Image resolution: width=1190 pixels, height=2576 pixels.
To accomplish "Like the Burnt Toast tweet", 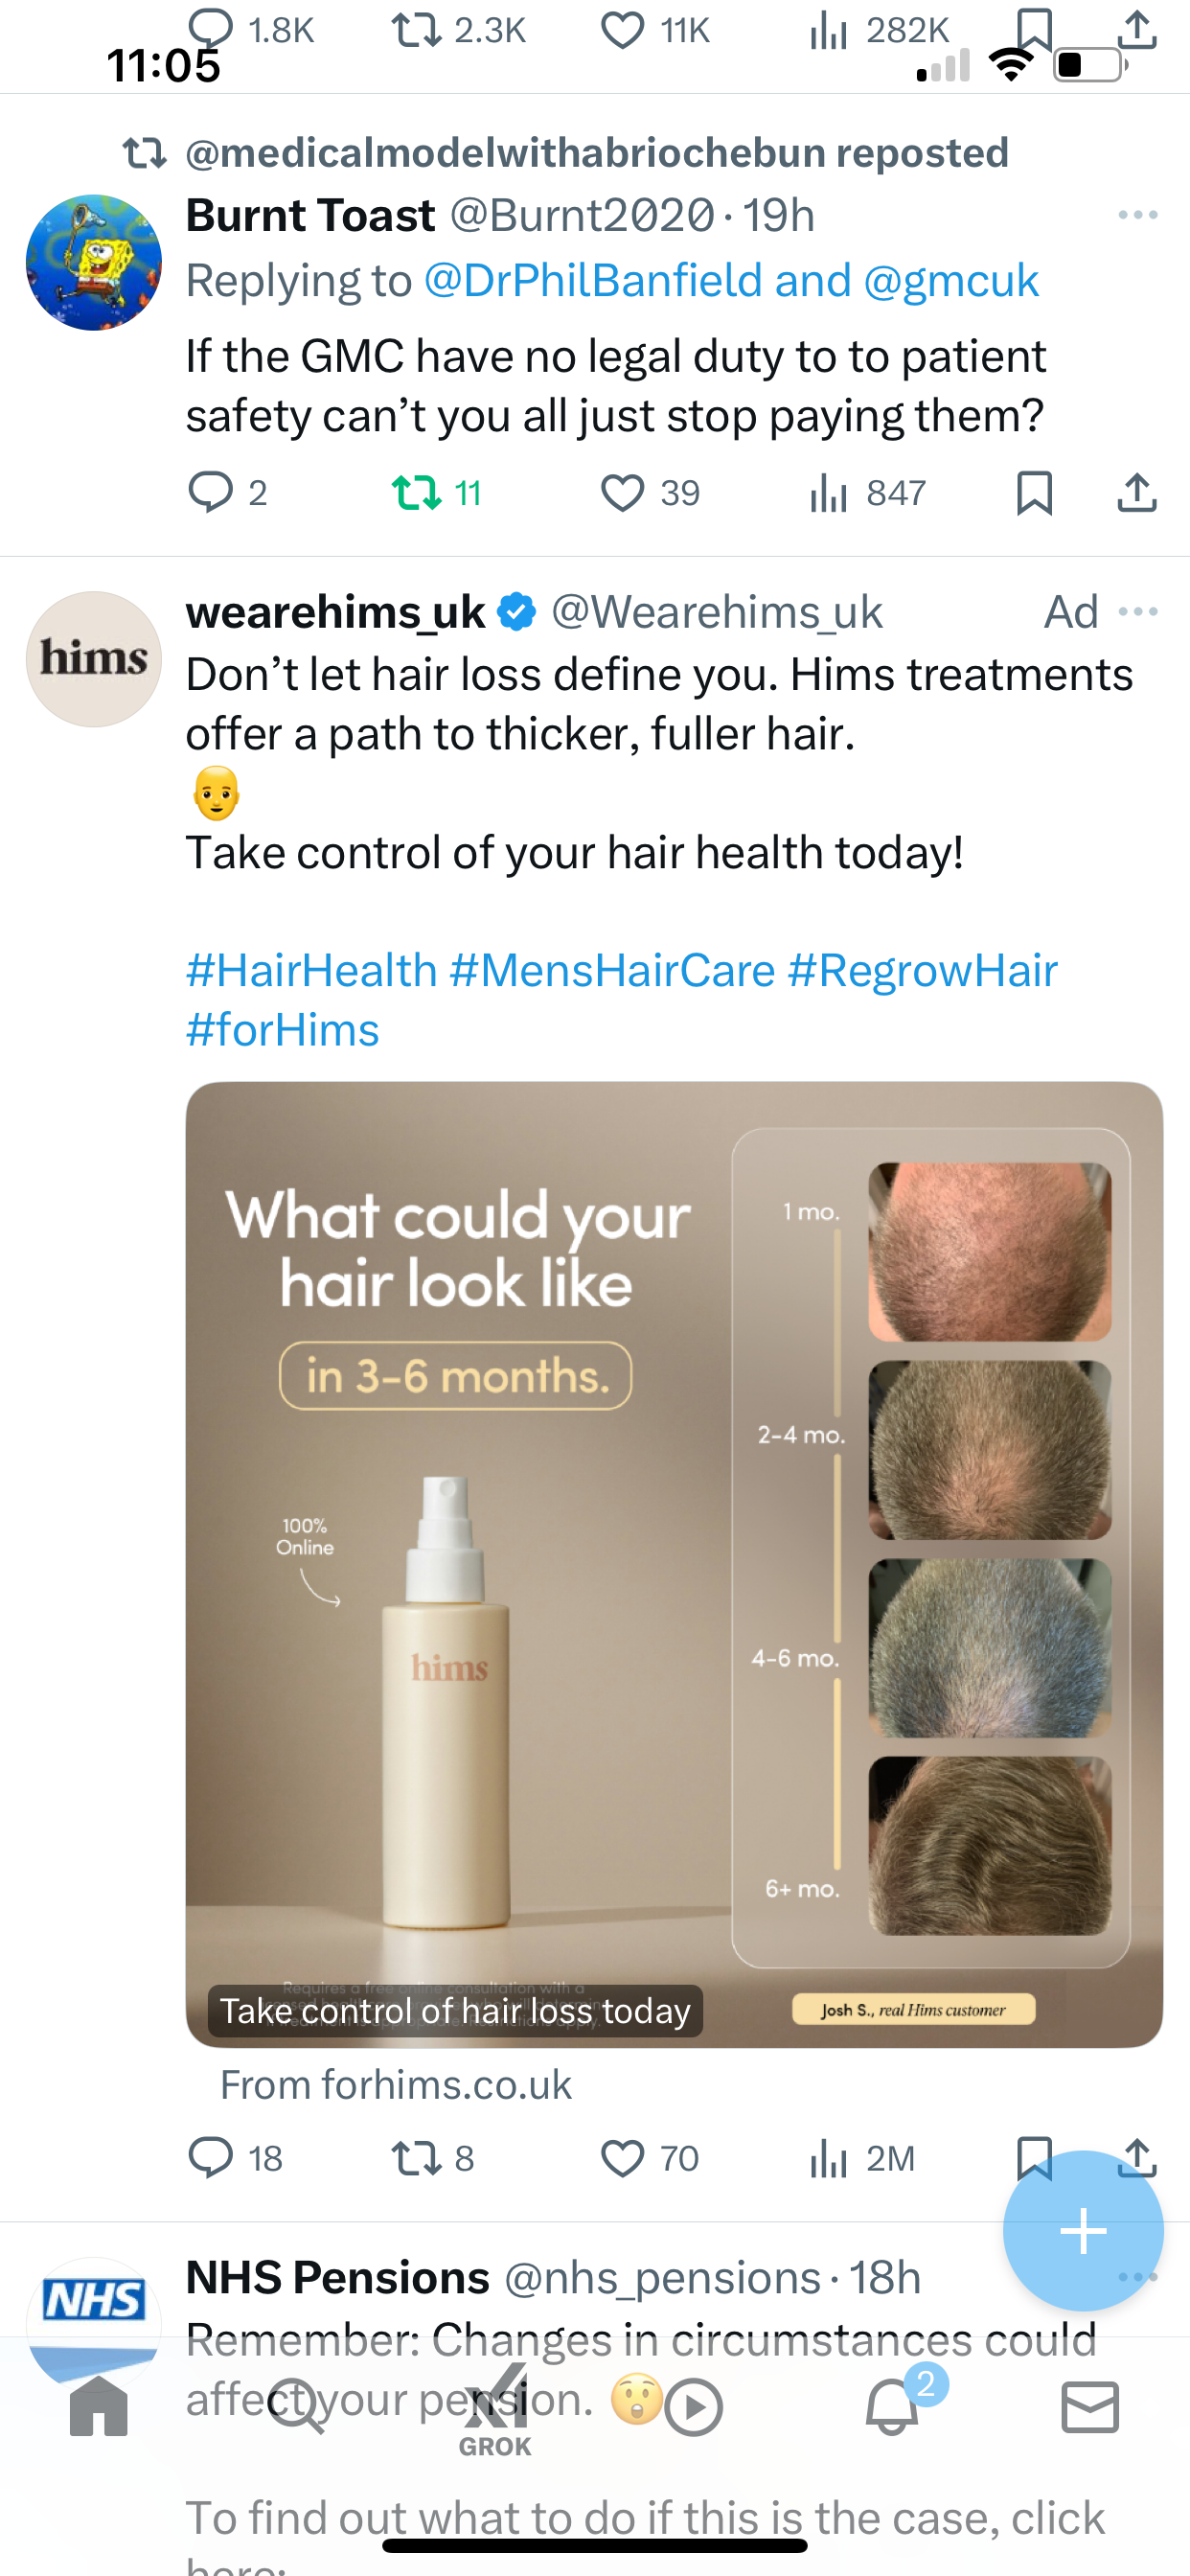I will (622, 493).
